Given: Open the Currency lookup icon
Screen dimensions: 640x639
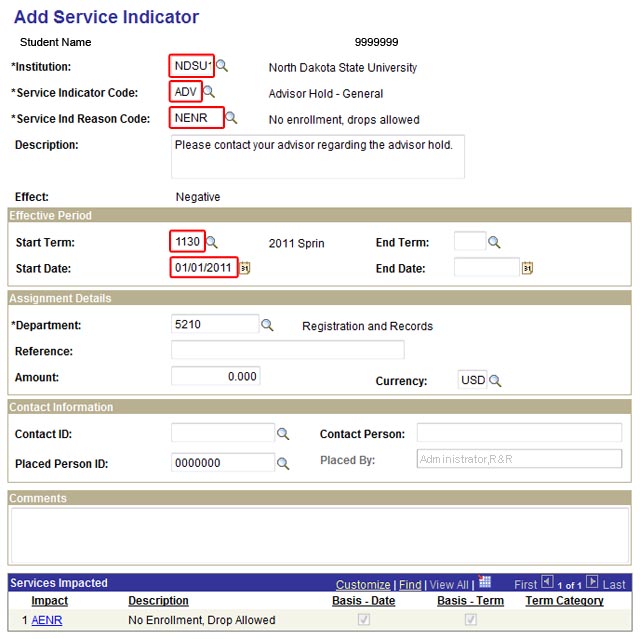Looking at the screenshot, I should click(495, 381).
